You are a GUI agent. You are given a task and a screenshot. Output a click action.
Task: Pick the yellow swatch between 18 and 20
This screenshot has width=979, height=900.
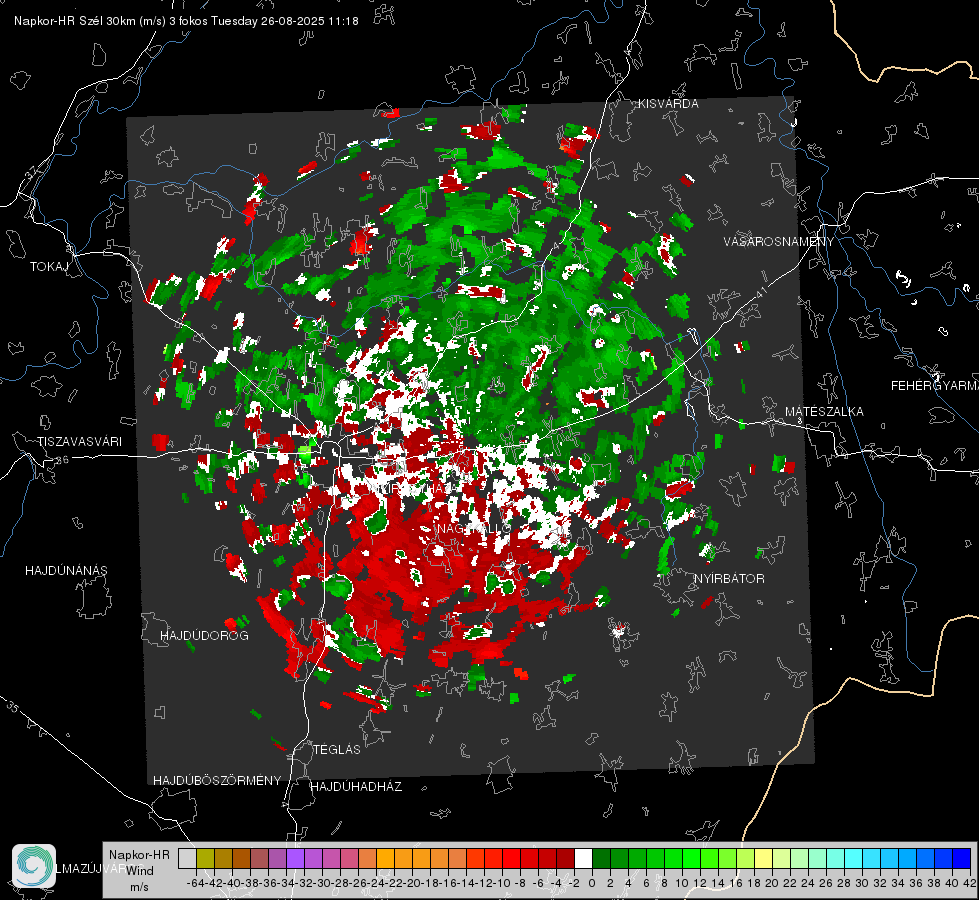[x=764, y=858]
